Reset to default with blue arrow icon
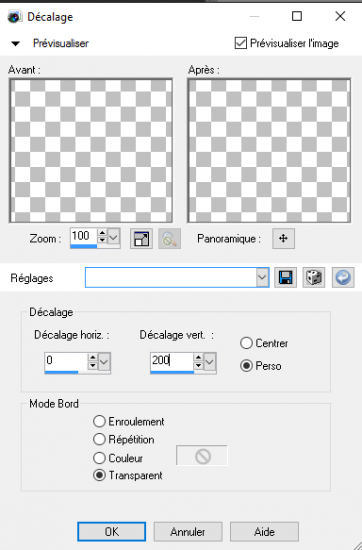 [x=343, y=277]
